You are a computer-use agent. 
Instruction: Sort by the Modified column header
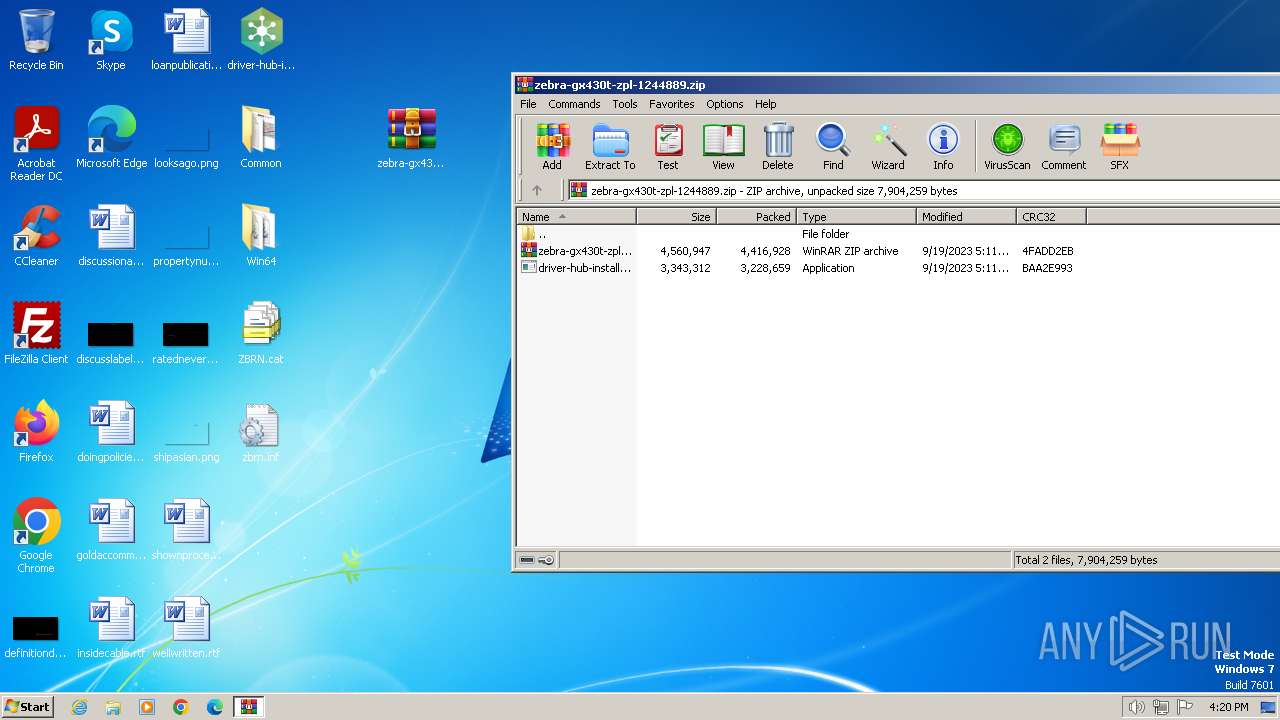(x=966, y=216)
